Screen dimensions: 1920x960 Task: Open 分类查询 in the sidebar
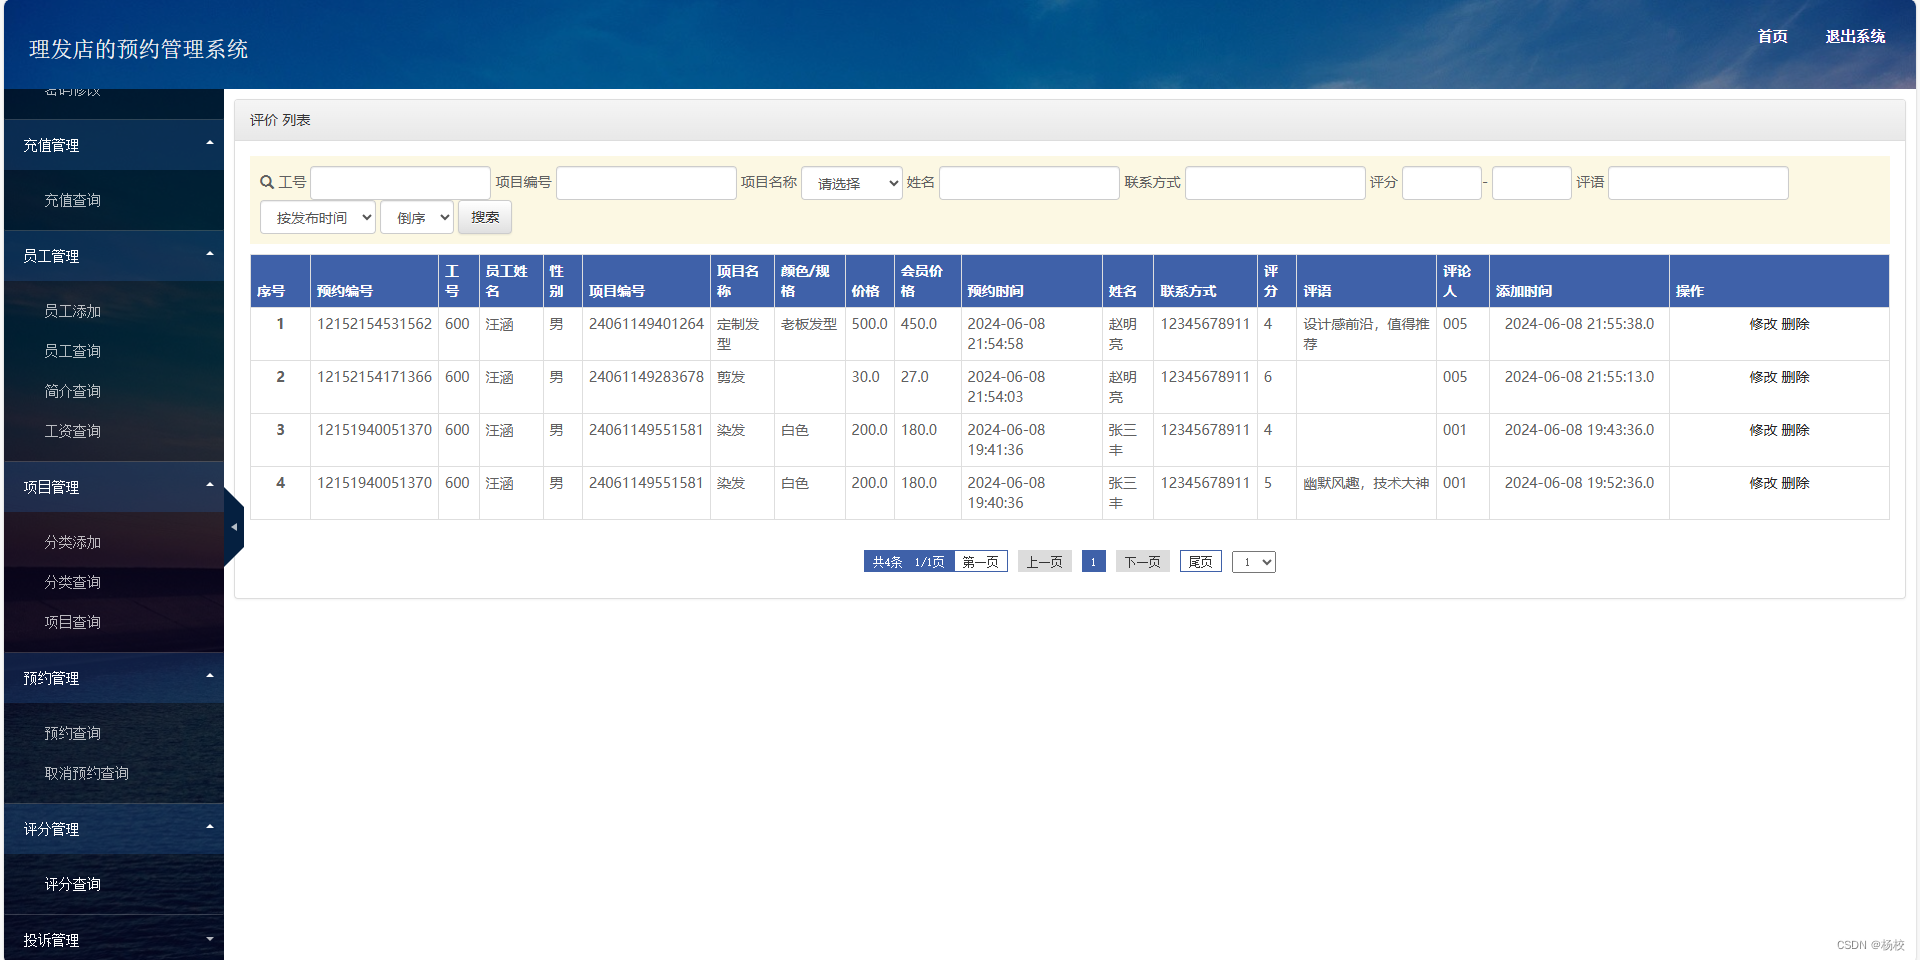[x=72, y=582]
